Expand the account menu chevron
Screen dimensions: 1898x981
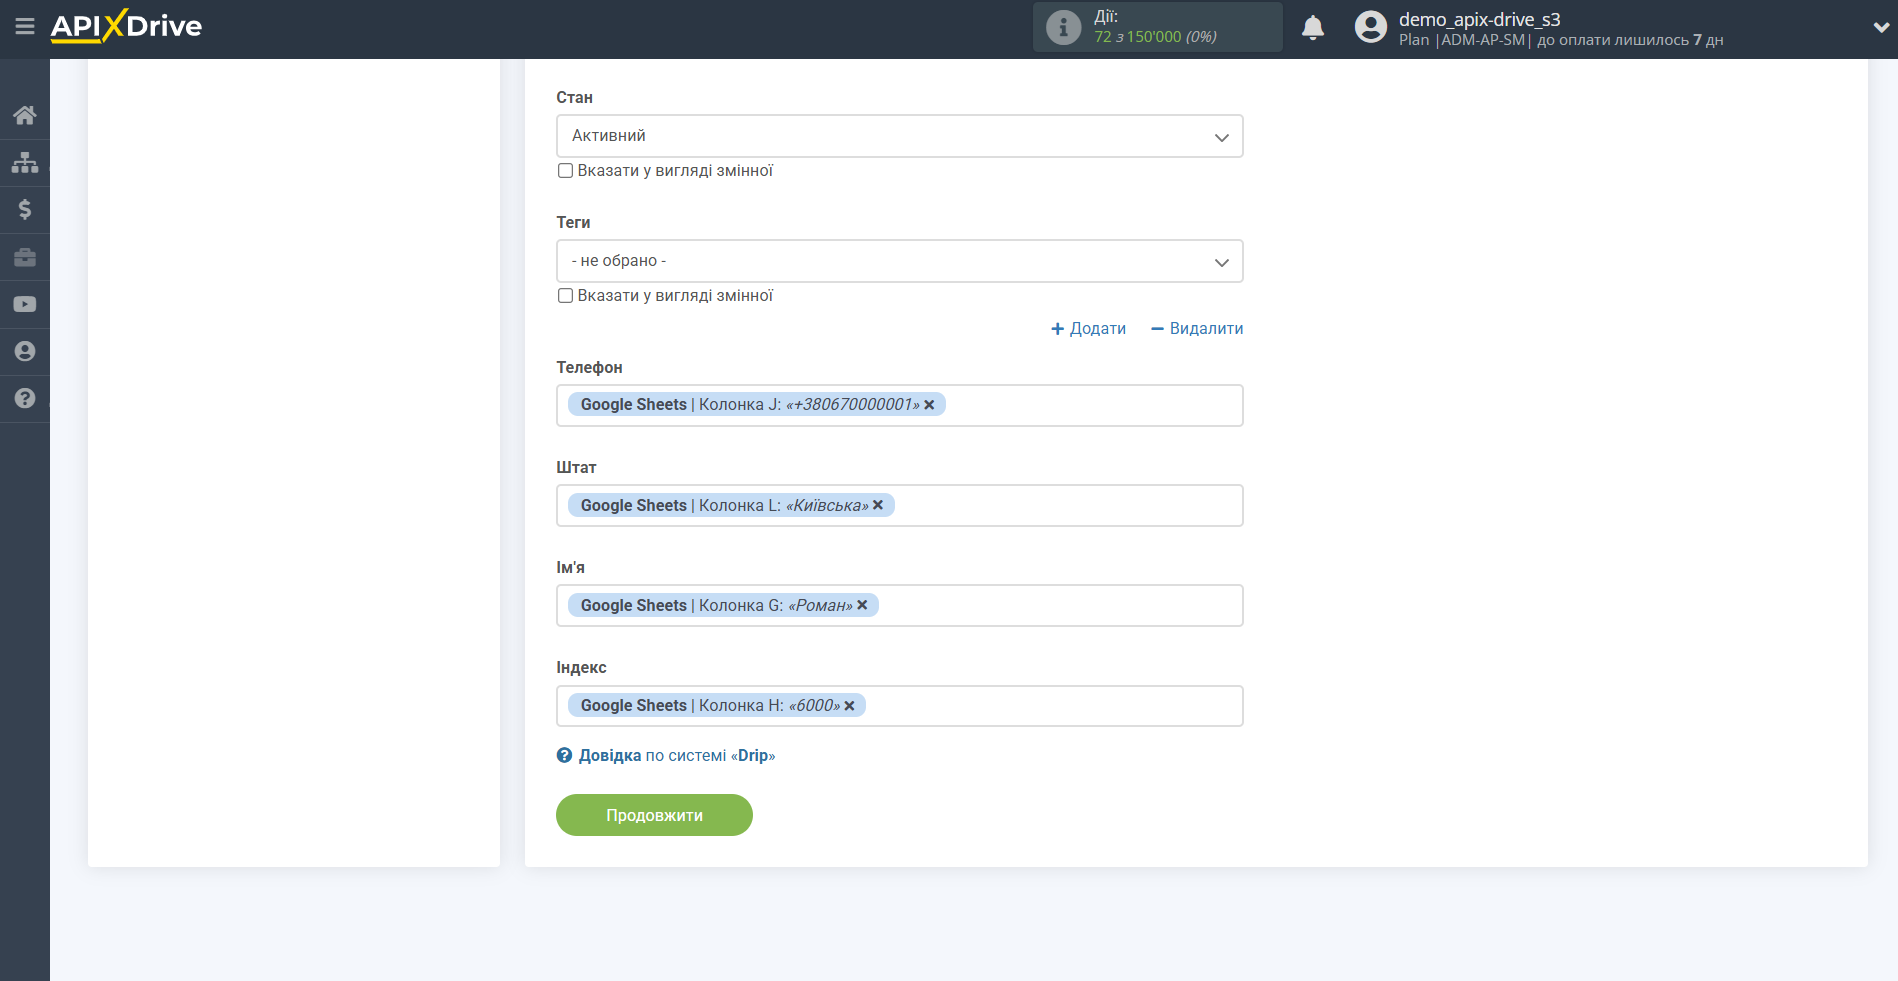point(1881,28)
